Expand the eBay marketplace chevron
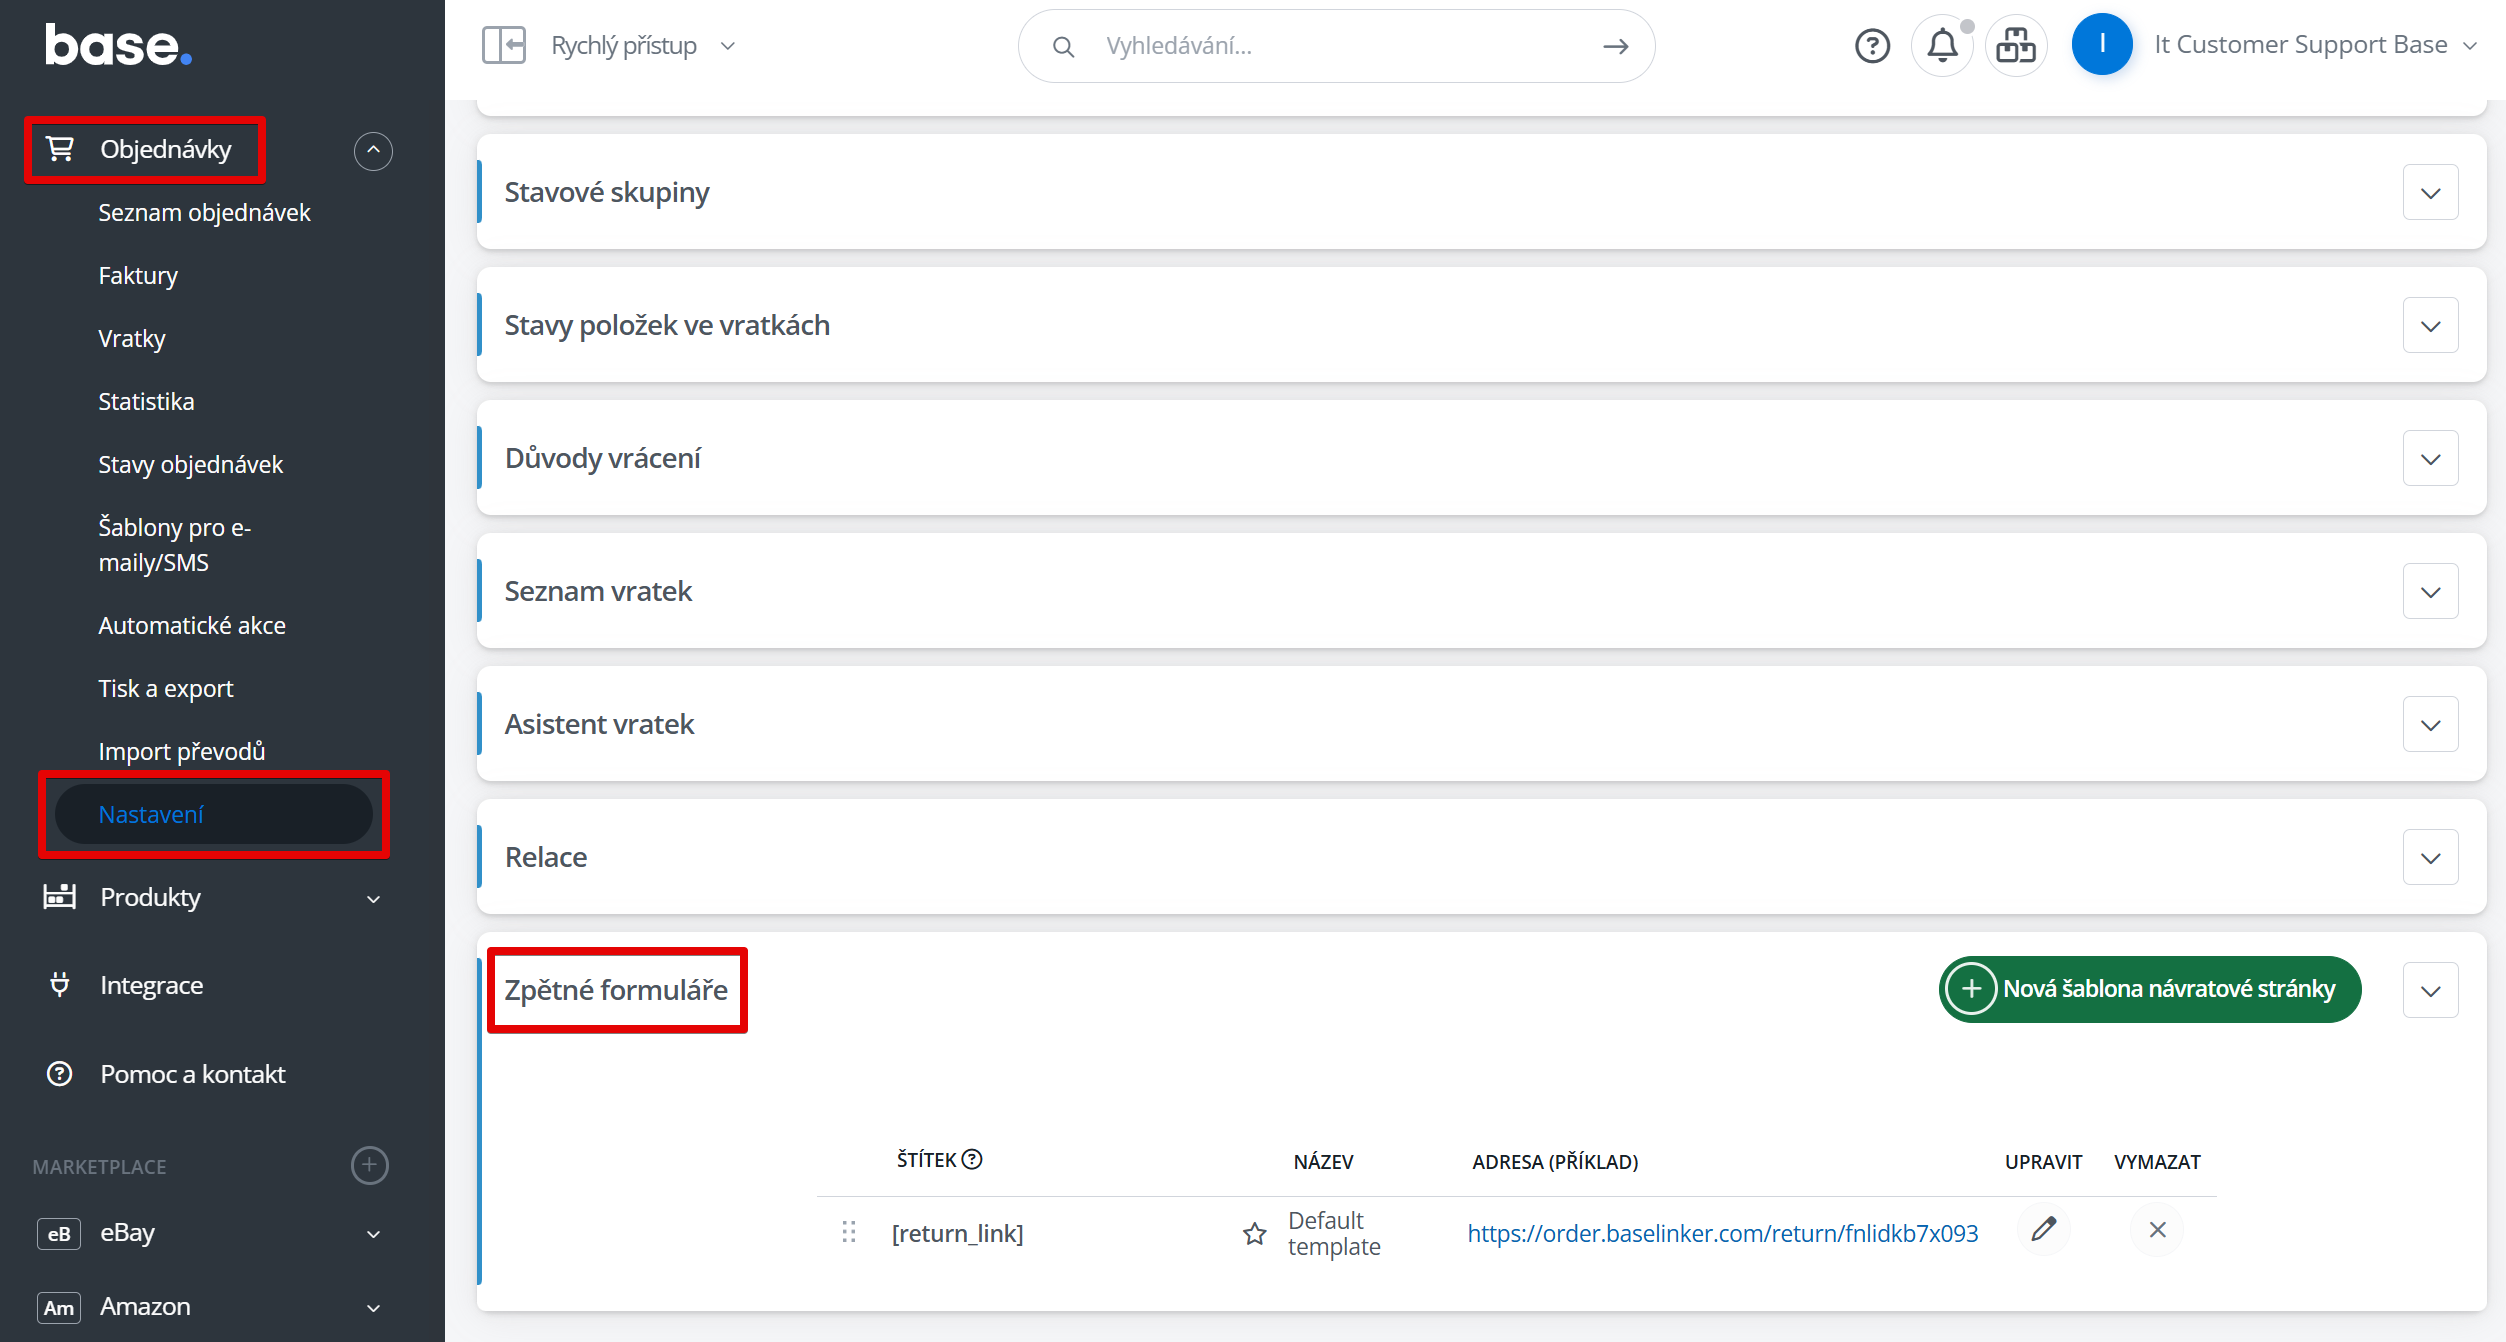Image resolution: width=2506 pixels, height=1342 pixels. click(374, 1234)
